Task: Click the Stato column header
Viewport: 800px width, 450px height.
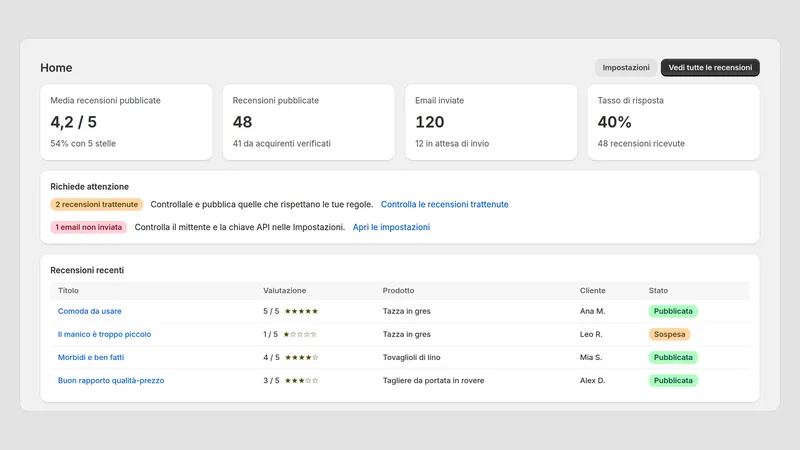Action: pos(658,290)
